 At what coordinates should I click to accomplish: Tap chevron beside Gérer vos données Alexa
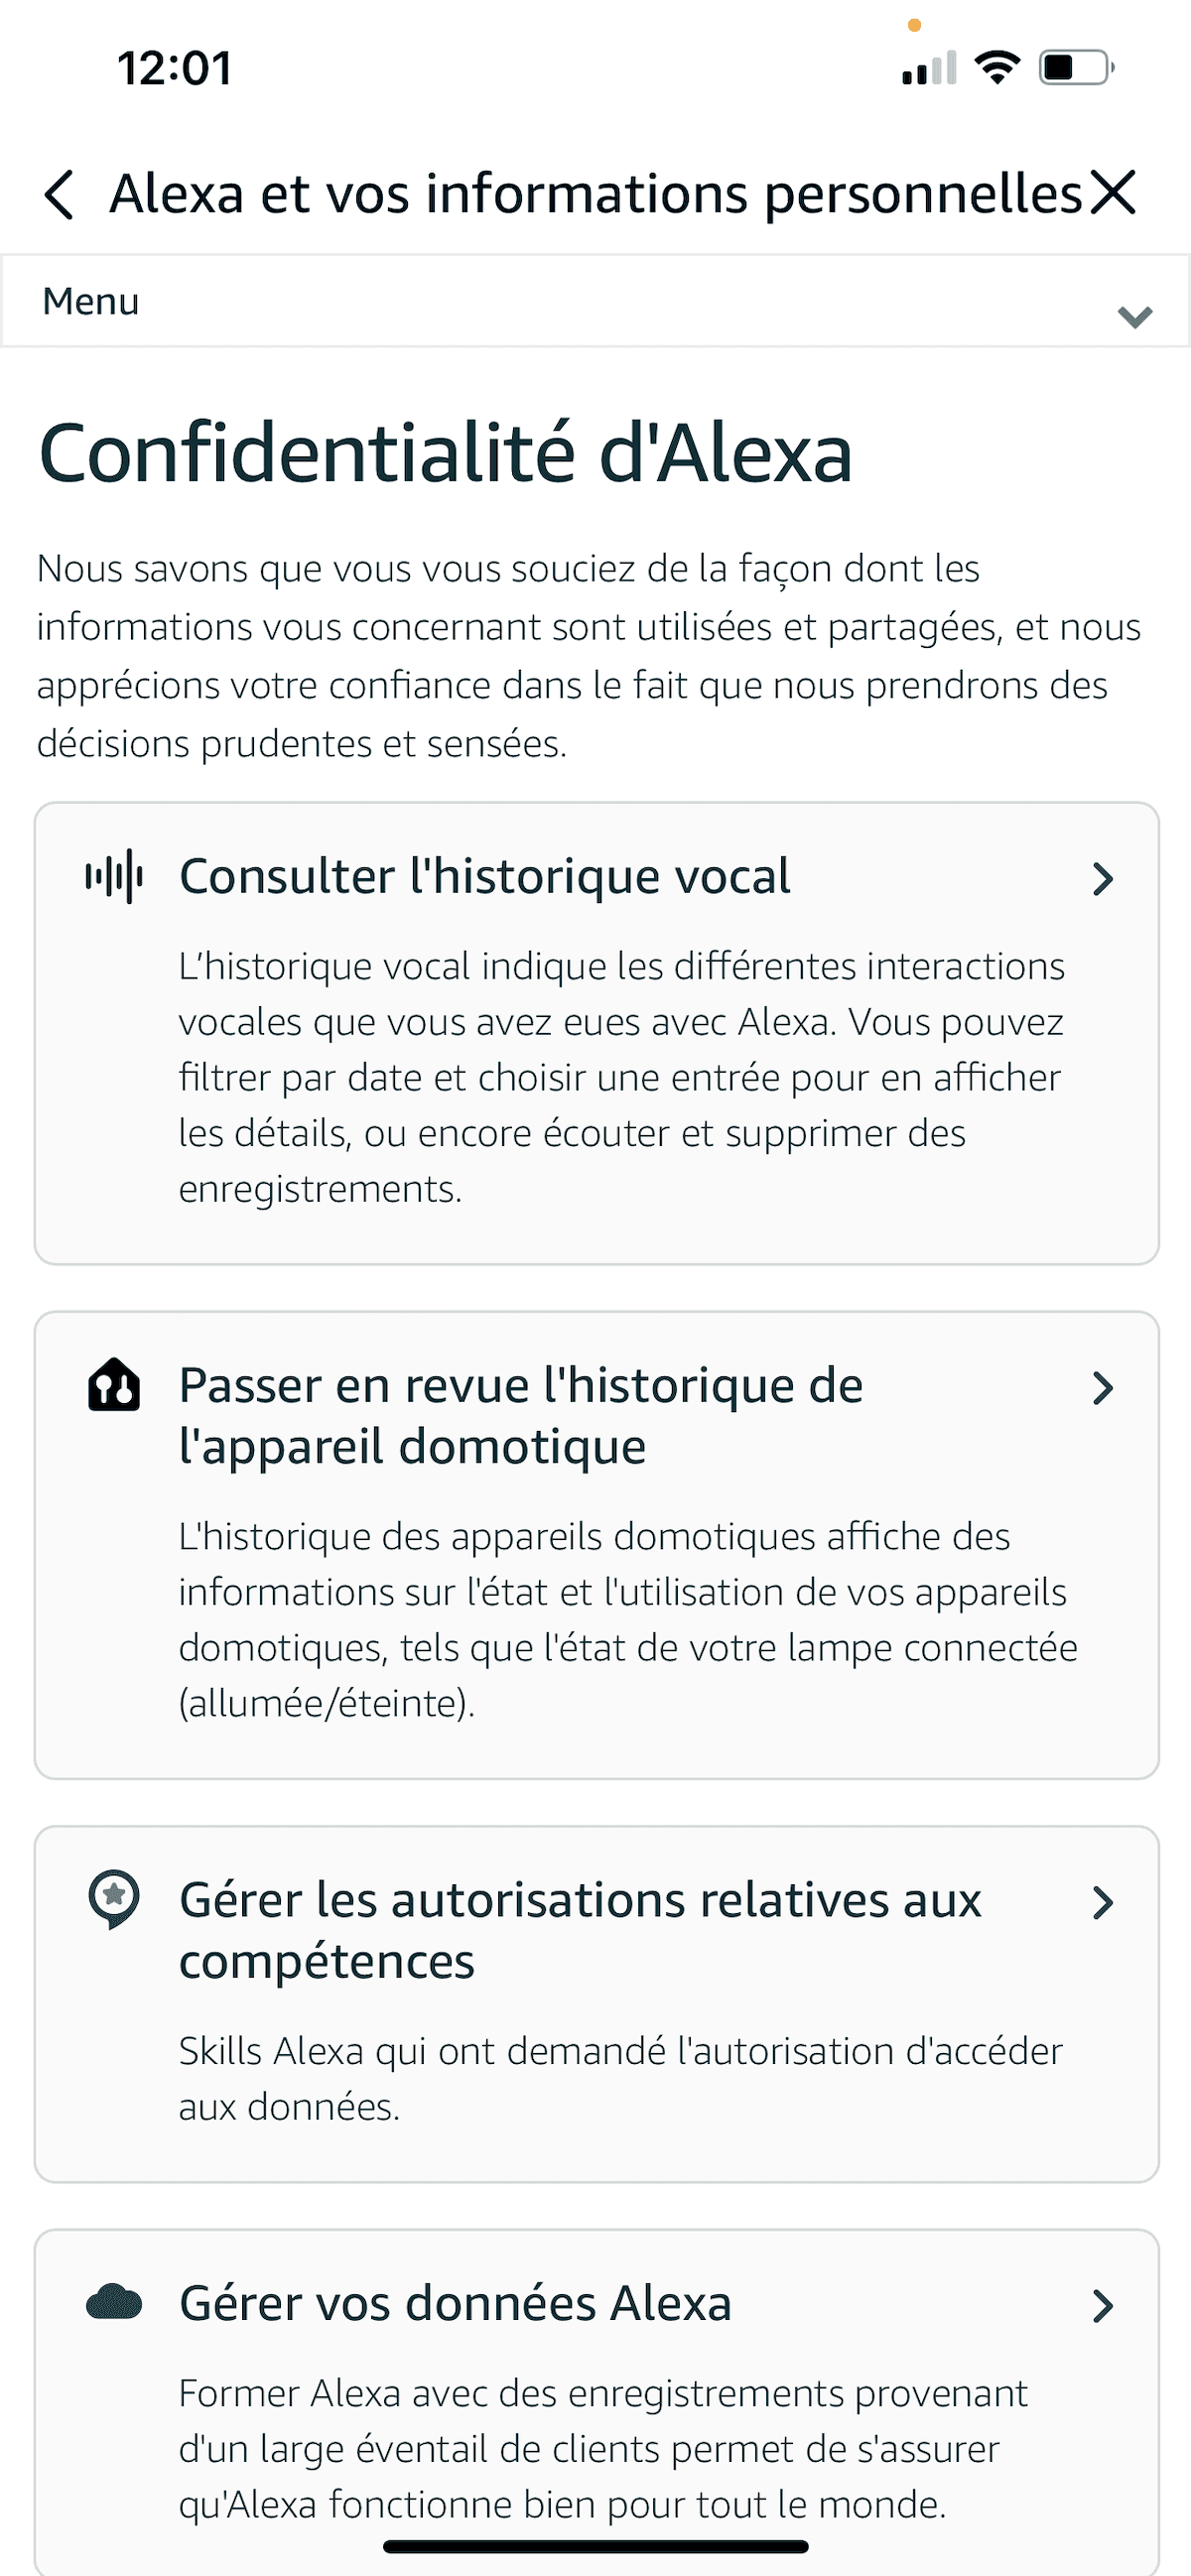(x=1102, y=2306)
